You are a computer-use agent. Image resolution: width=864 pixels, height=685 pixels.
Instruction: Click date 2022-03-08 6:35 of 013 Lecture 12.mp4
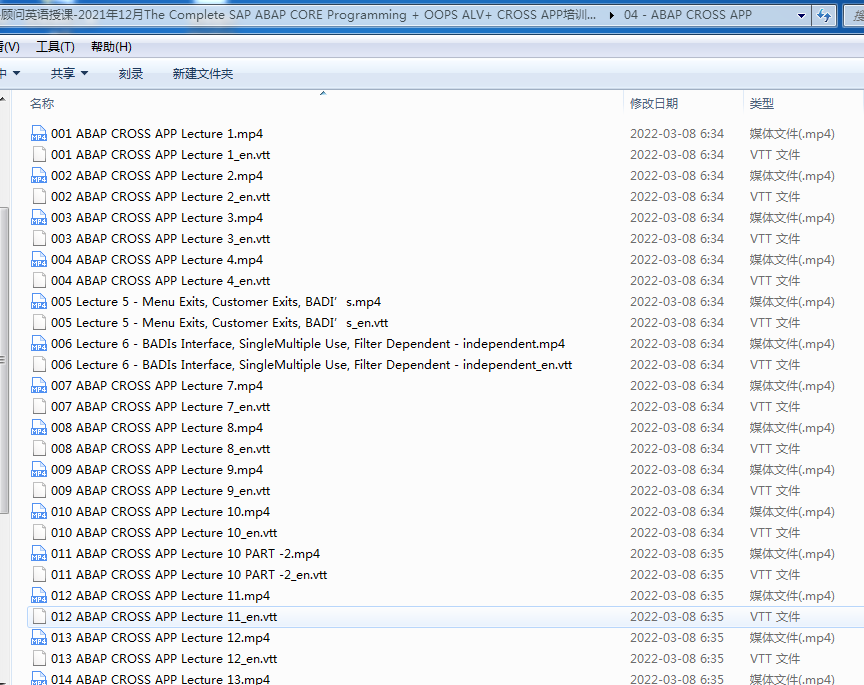[677, 638]
